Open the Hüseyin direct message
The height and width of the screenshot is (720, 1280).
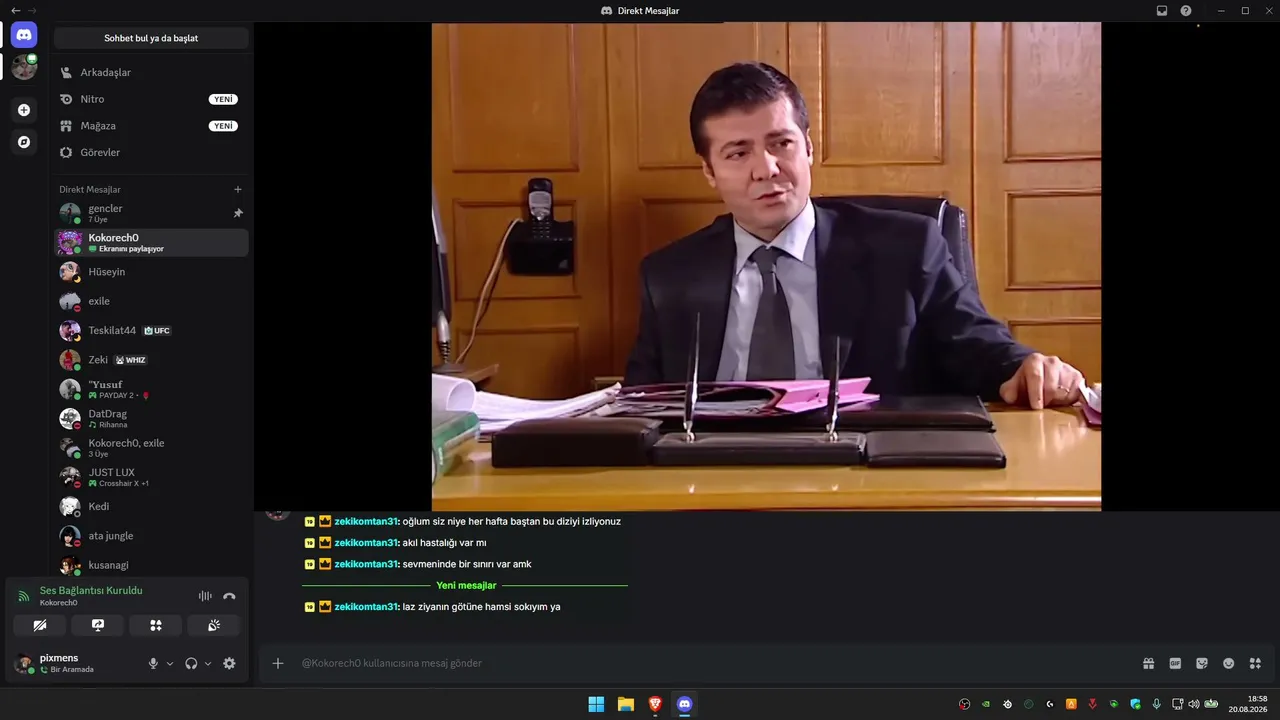click(151, 272)
